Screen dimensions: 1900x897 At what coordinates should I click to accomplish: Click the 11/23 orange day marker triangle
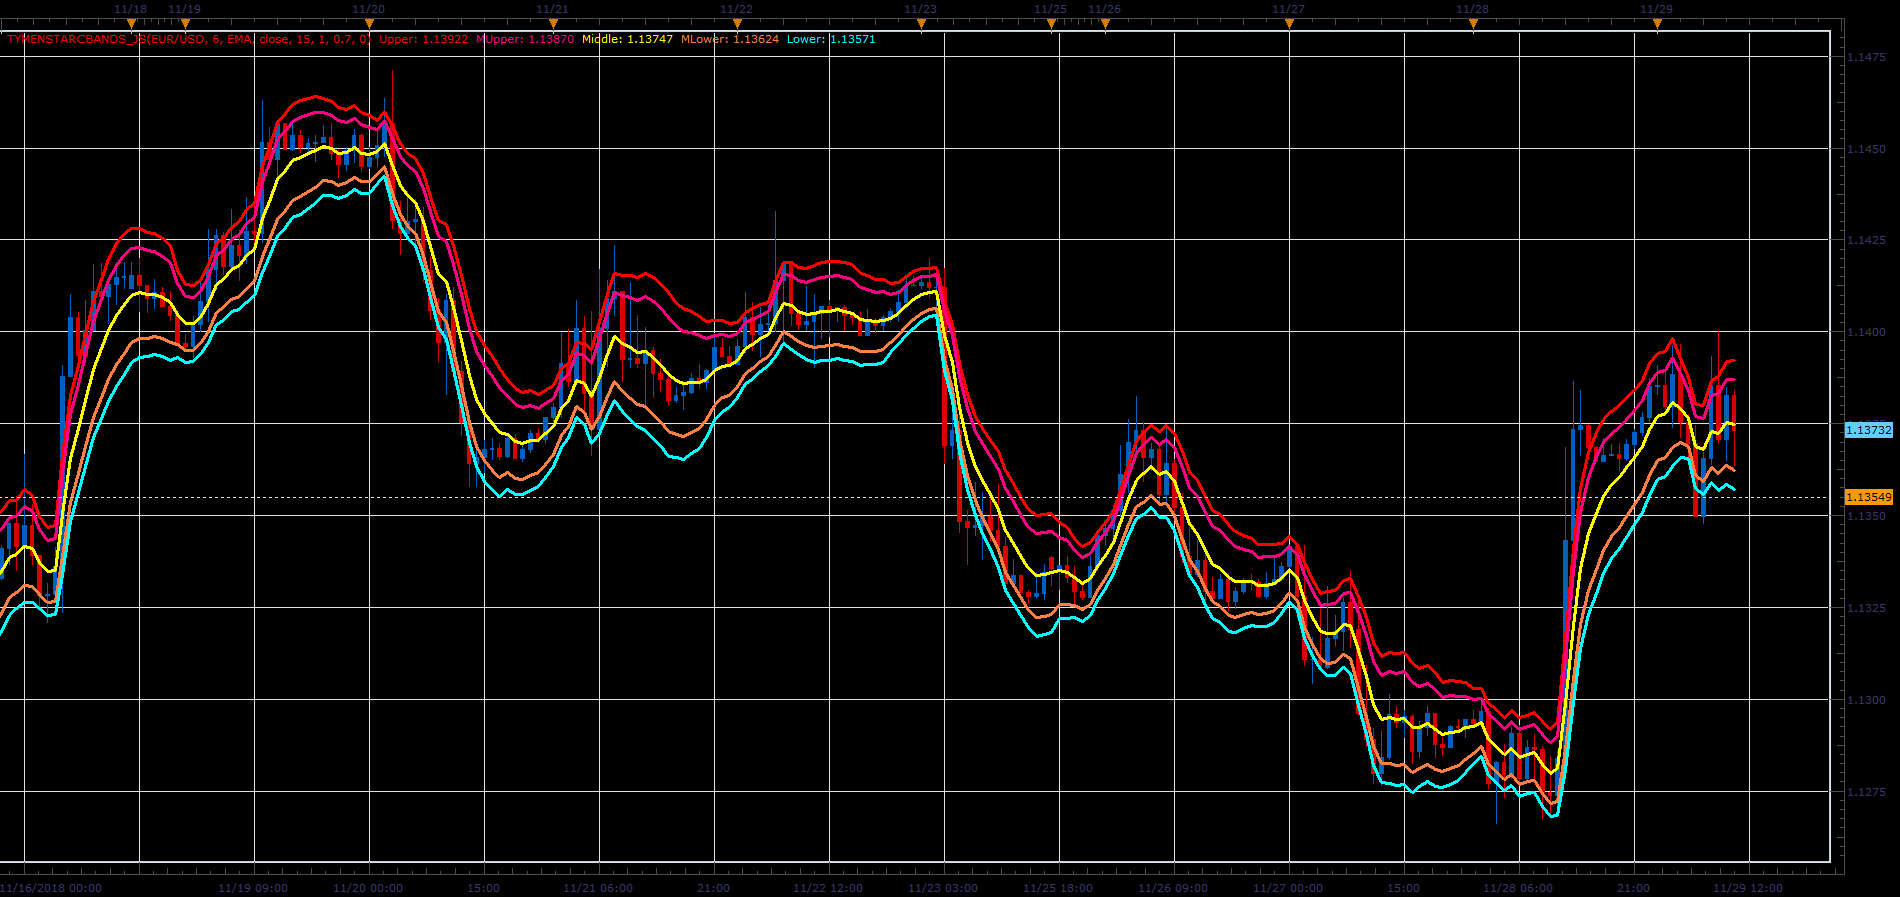point(921,24)
